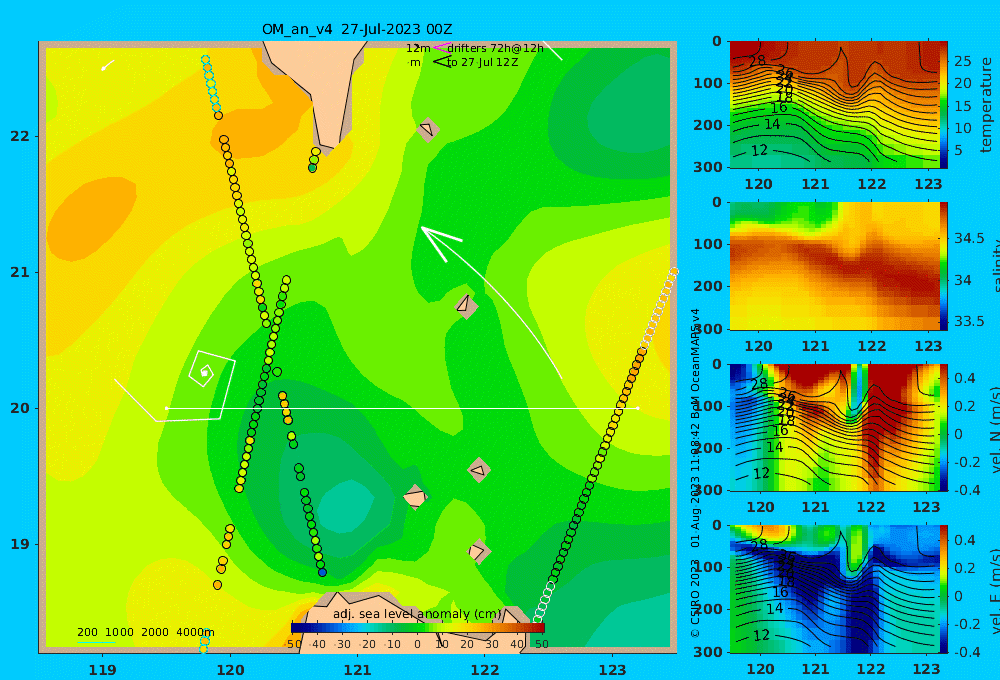
Task: Click the temperature panel colorbar
Action: click(x=944, y=104)
